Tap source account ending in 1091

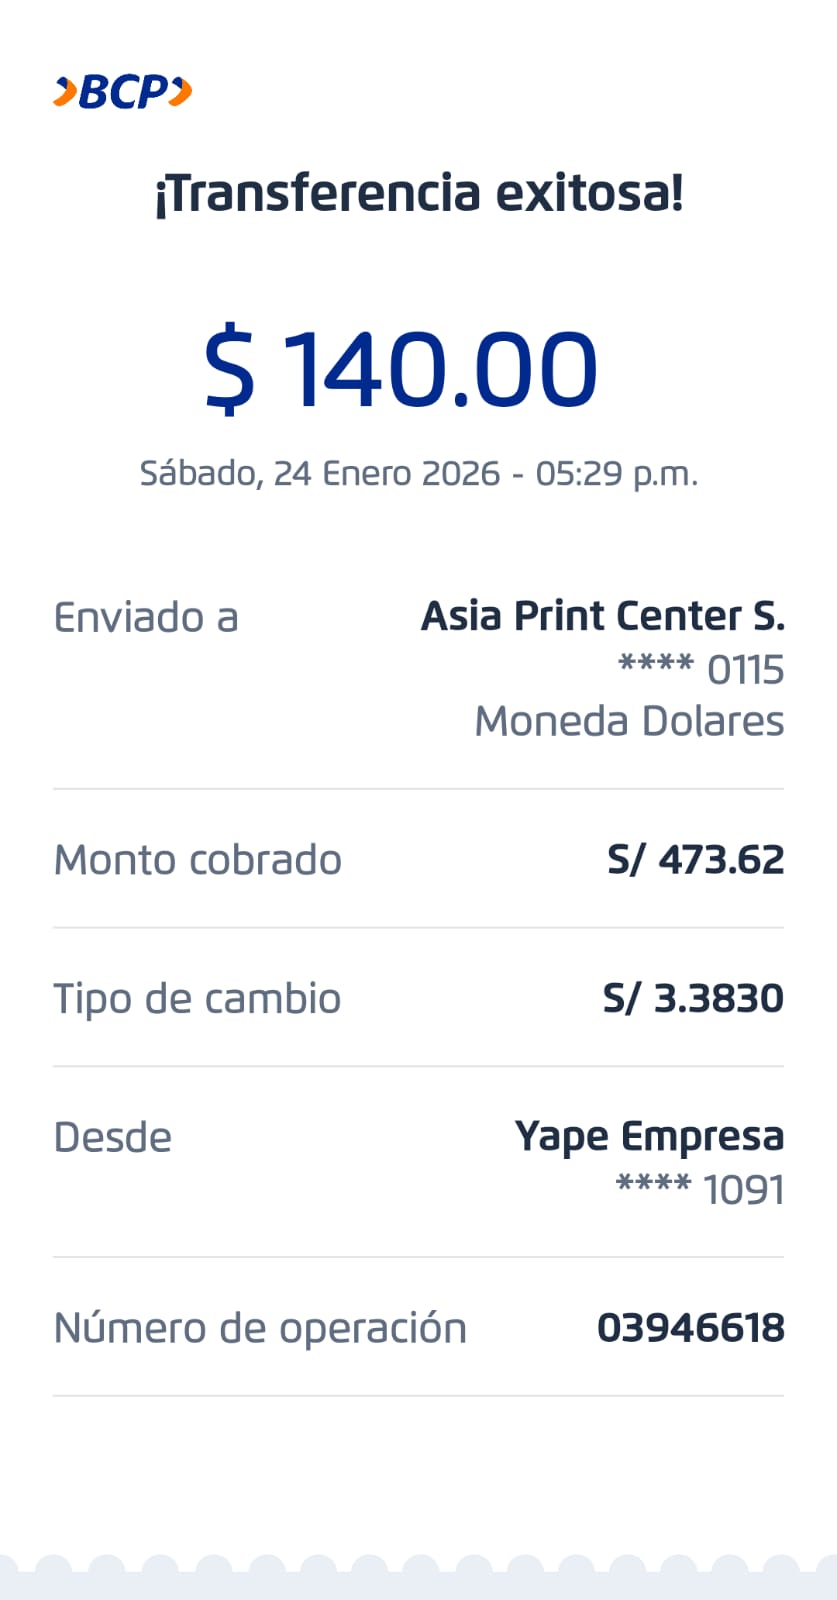(x=700, y=1189)
